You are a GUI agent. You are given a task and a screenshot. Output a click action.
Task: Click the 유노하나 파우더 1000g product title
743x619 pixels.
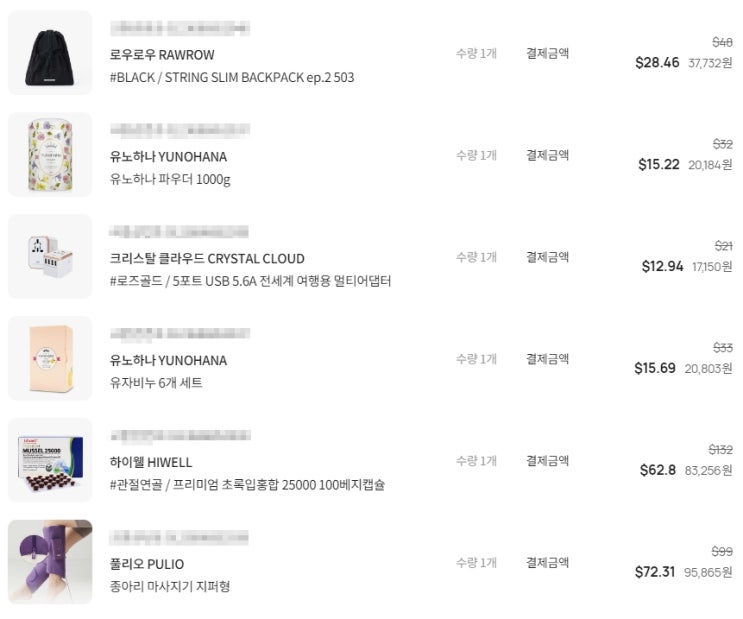click(x=170, y=180)
